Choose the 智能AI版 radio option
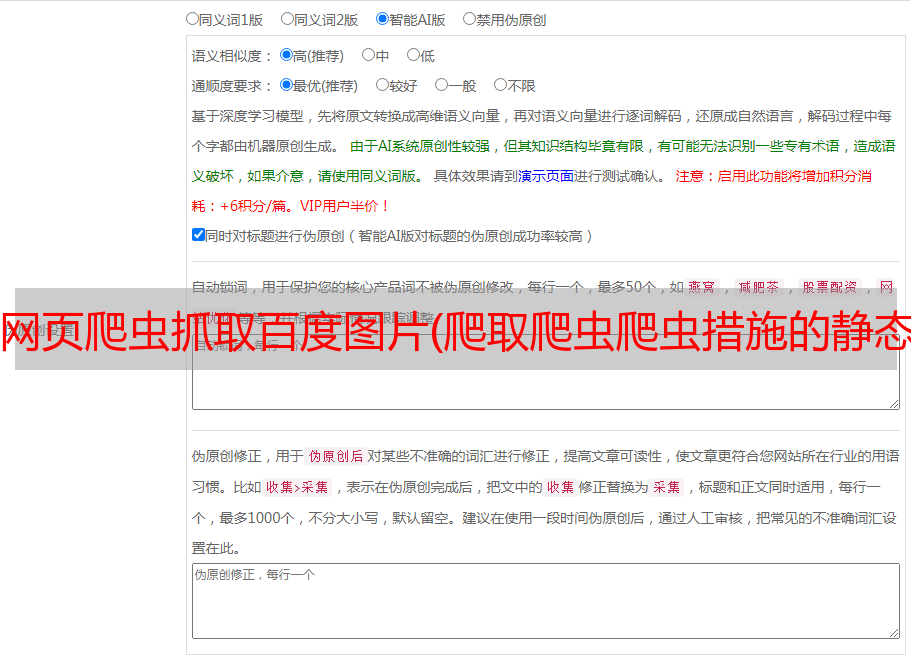Viewport: 911px width, 658px height. pos(382,19)
